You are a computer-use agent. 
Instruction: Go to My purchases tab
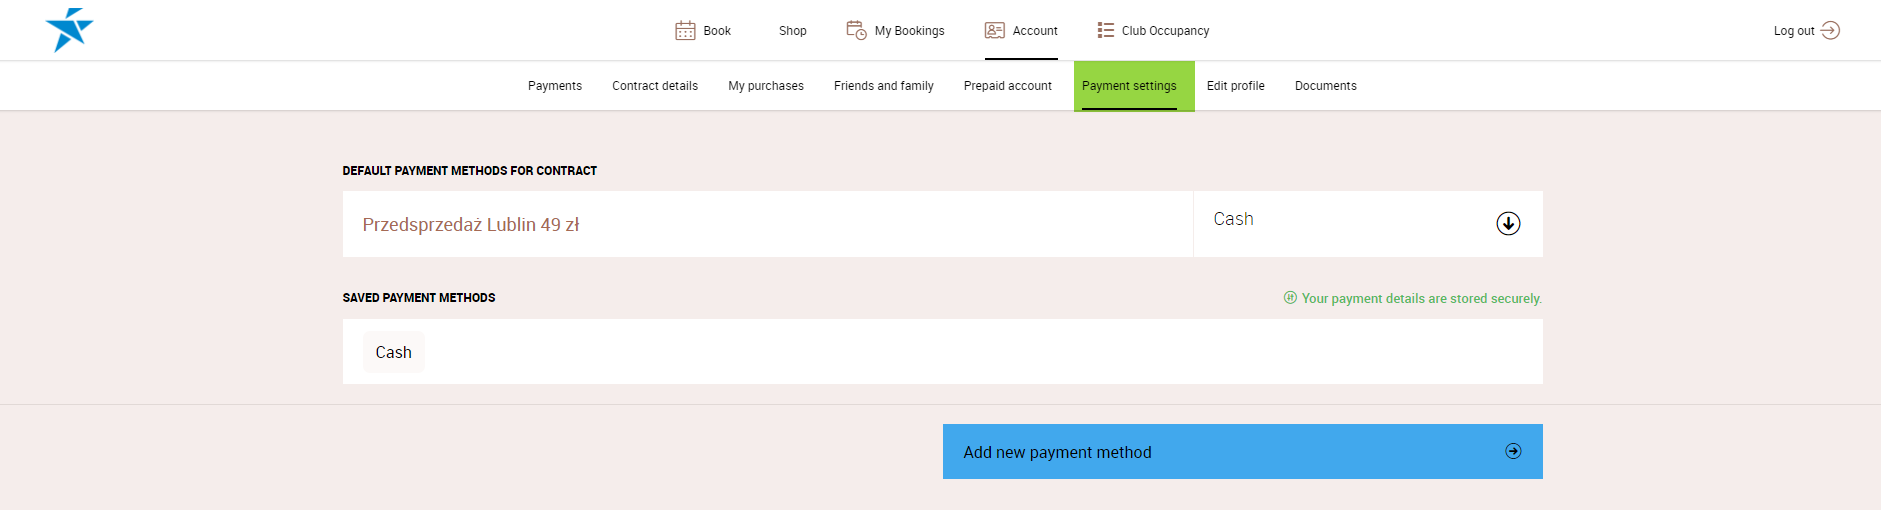point(765,86)
